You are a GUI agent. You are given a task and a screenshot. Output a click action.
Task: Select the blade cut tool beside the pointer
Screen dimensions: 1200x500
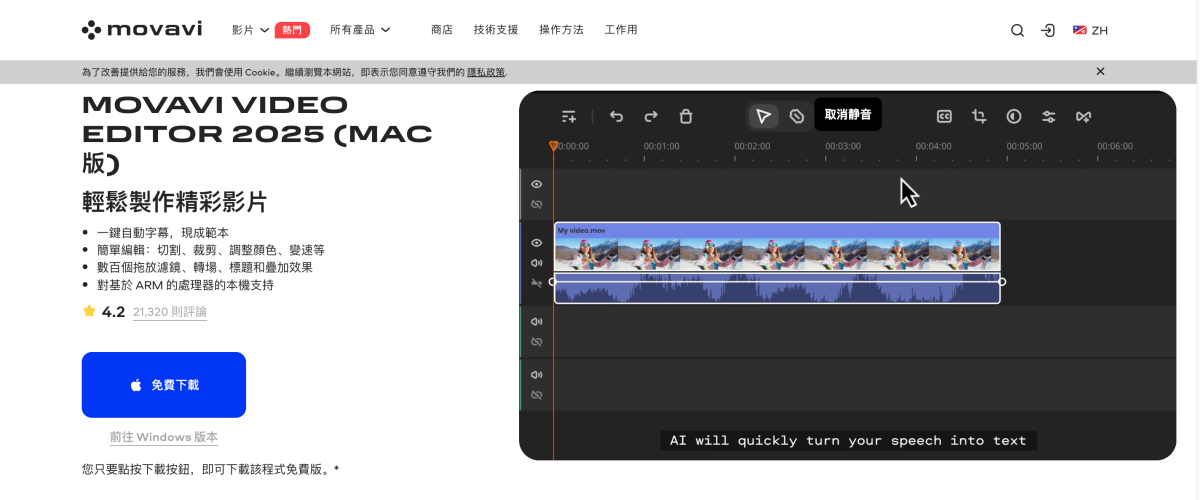click(797, 116)
